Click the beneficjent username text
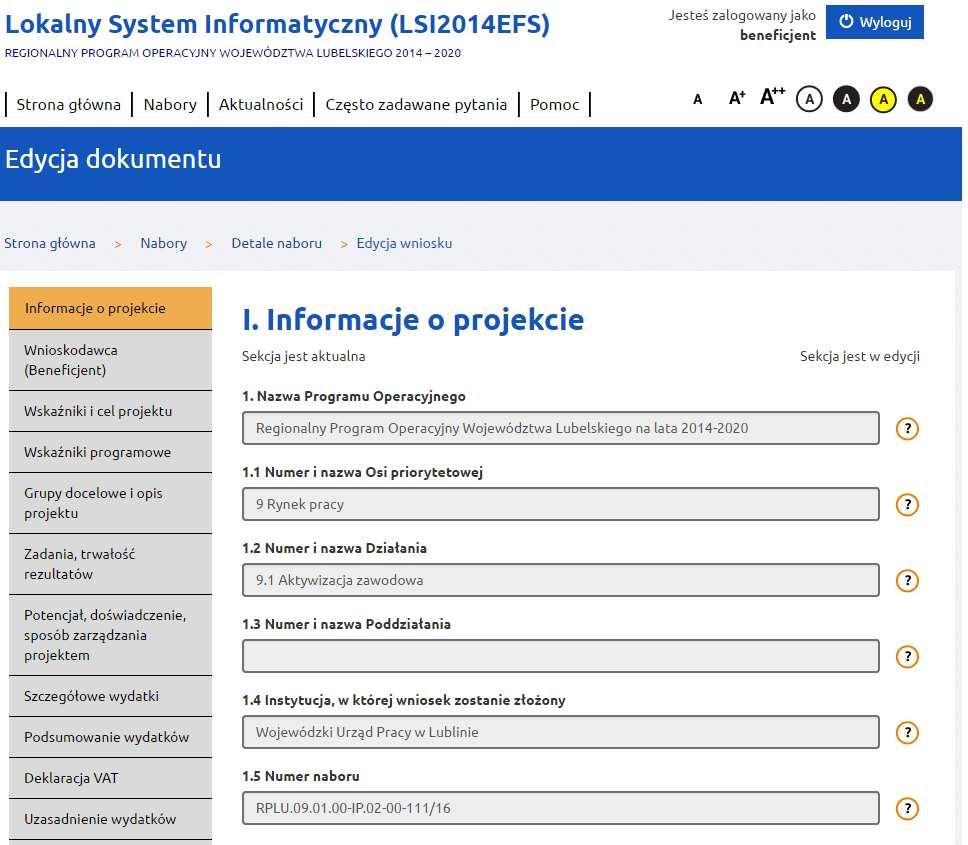This screenshot has width=968, height=845. (x=778, y=35)
